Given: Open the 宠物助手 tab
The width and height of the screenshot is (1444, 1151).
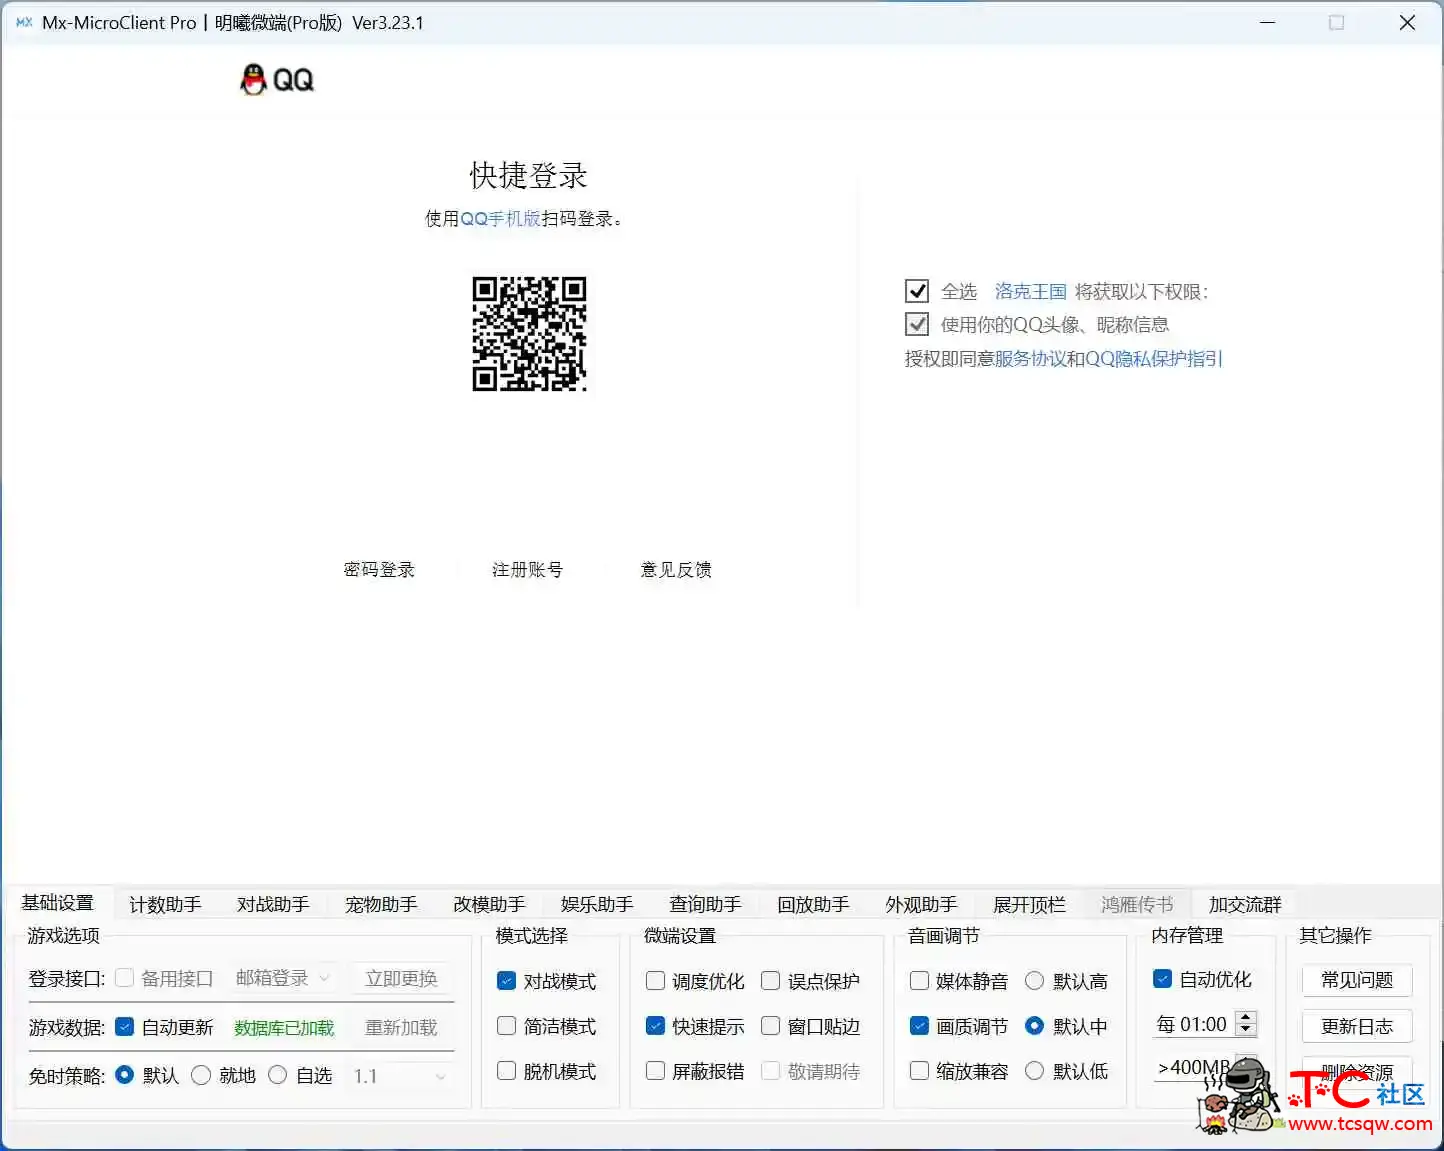Looking at the screenshot, I should pyautogui.click(x=381, y=904).
